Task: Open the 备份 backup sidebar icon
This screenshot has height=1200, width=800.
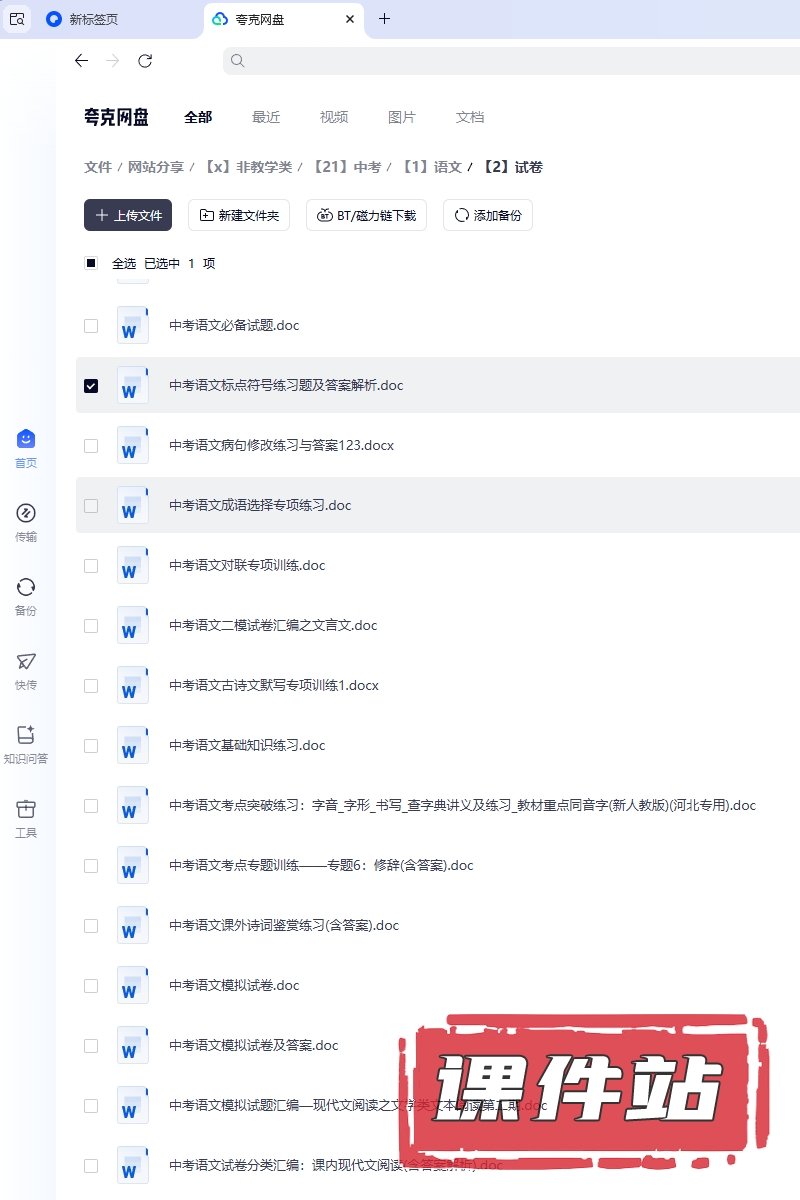Action: [26, 588]
